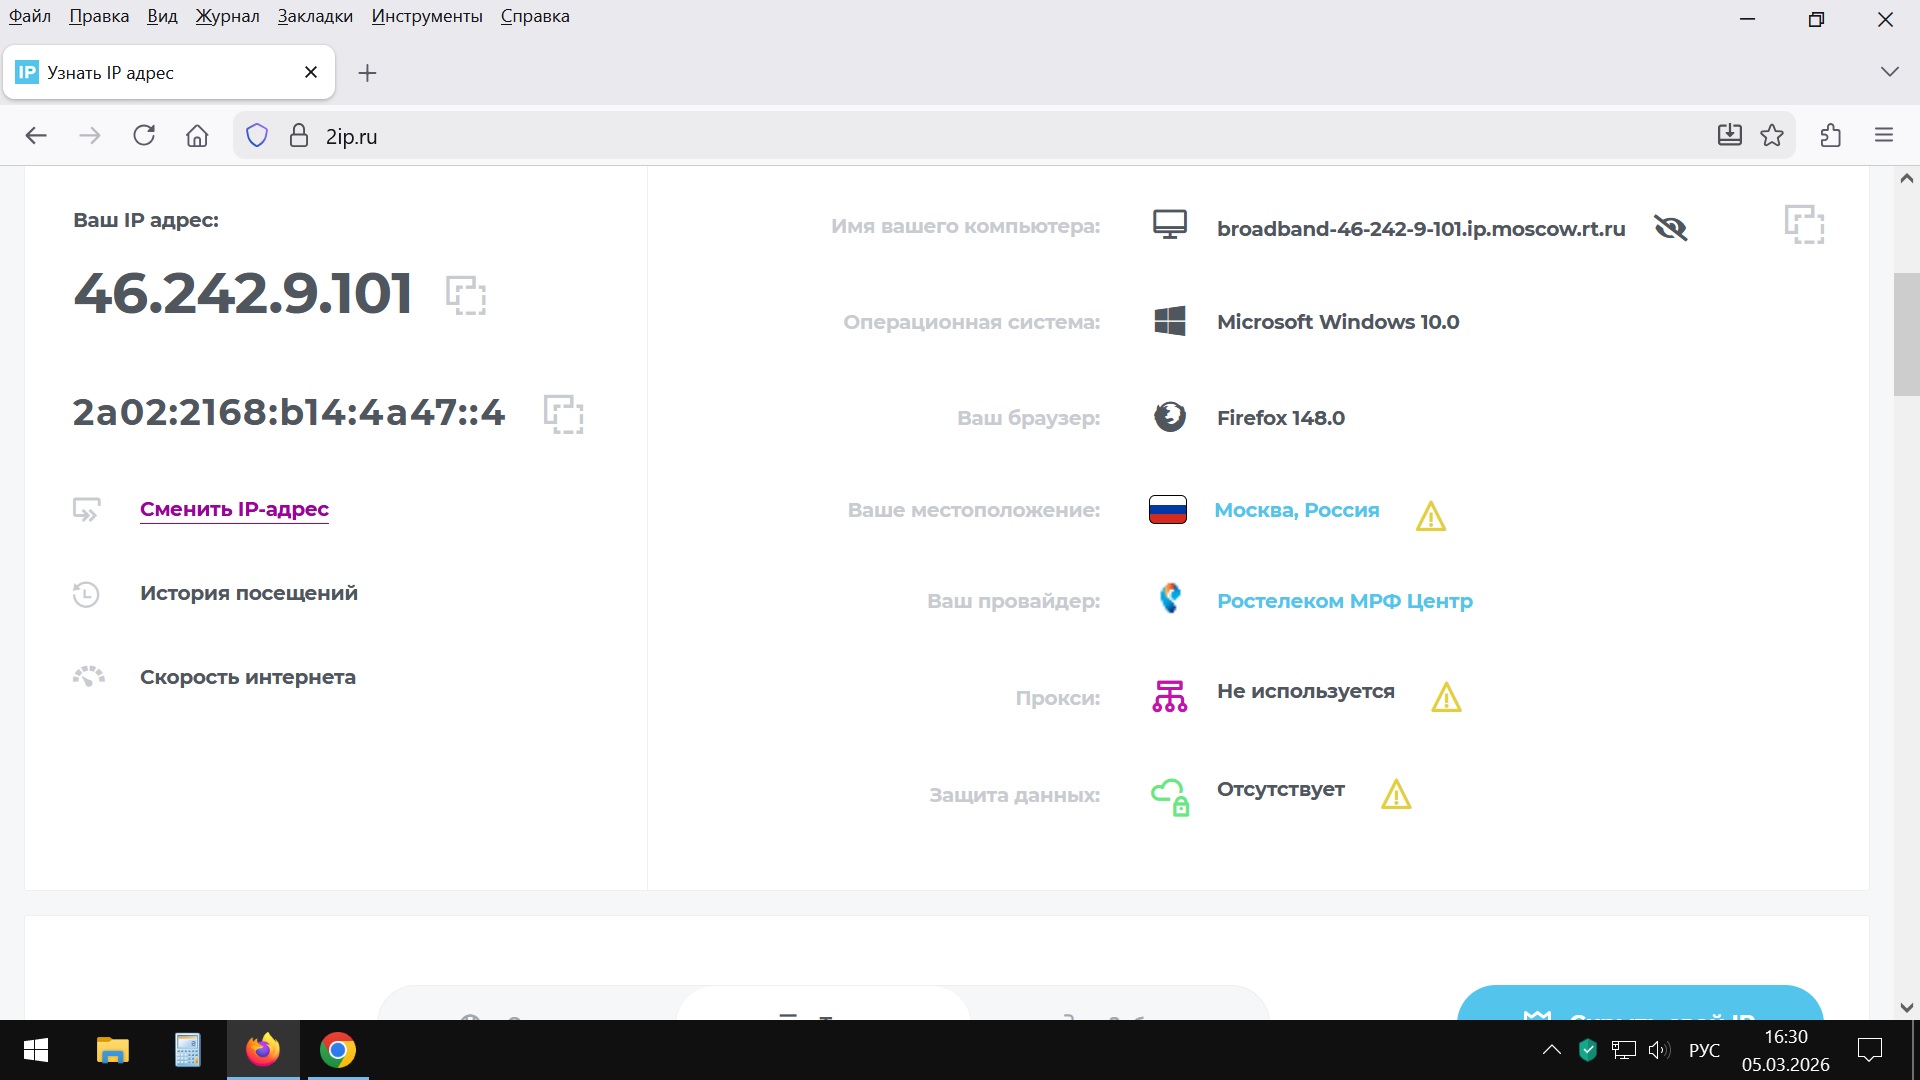This screenshot has height=1080, width=1920.
Task: Toggle hostname visibility eye icon
Action: (1670, 228)
